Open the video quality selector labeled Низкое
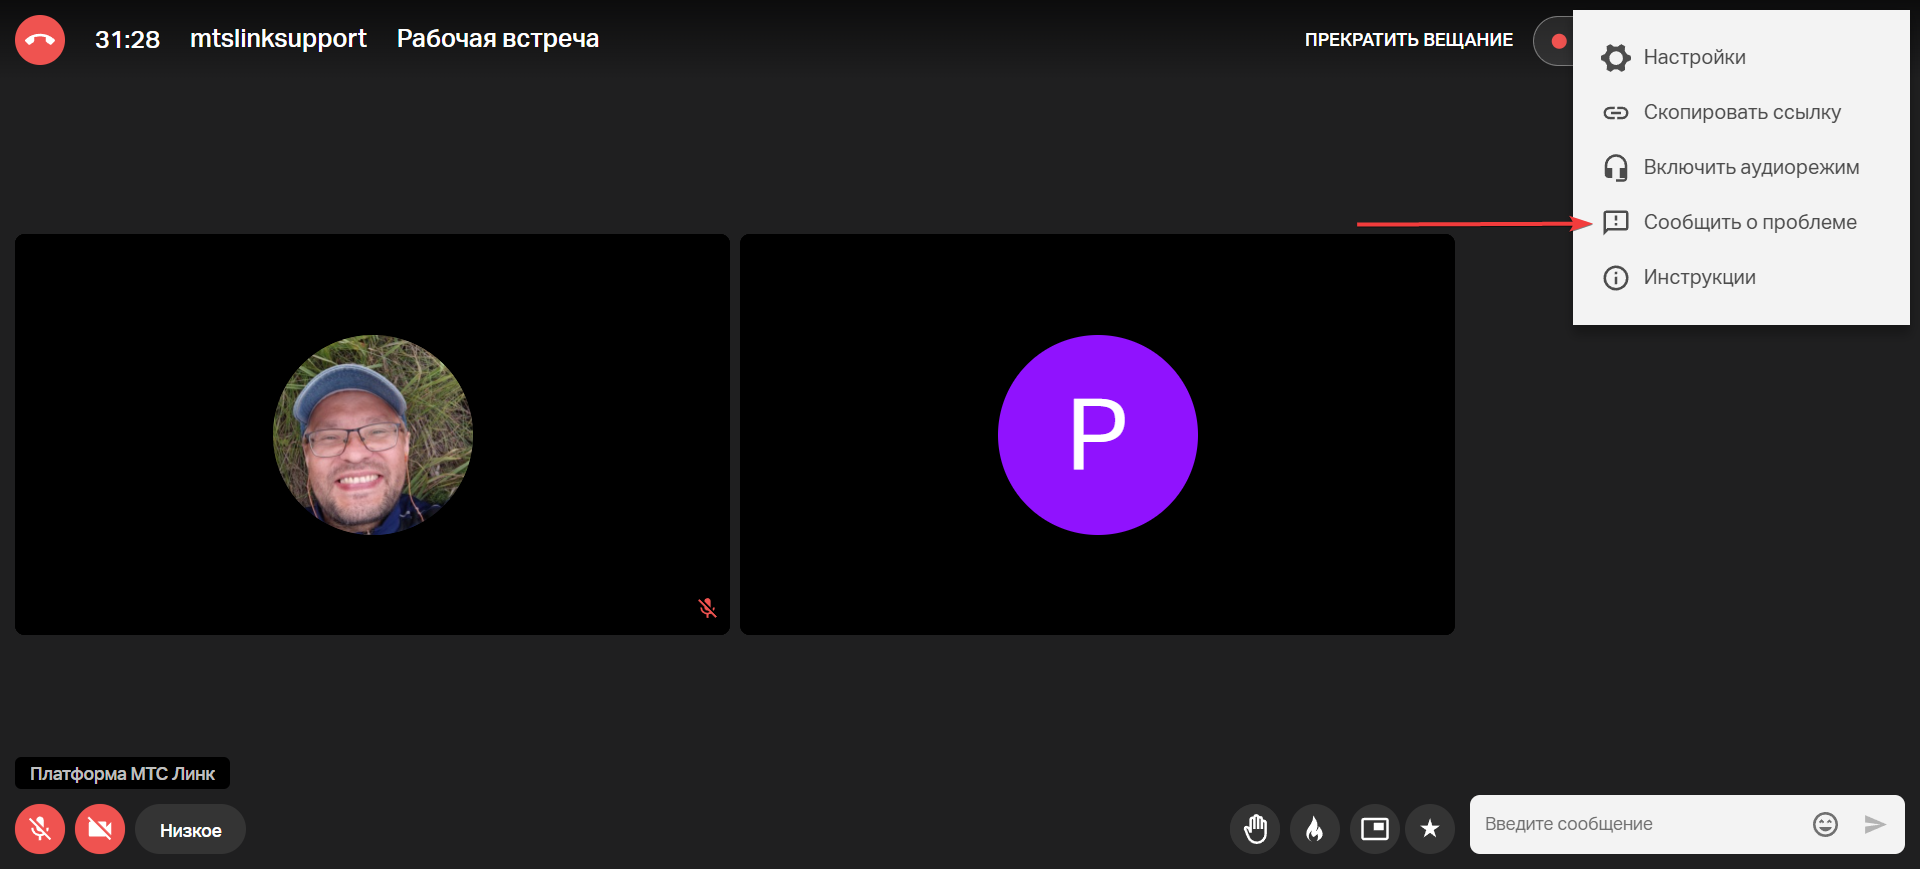Screen dimensions: 1920x869 click(190, 830)
